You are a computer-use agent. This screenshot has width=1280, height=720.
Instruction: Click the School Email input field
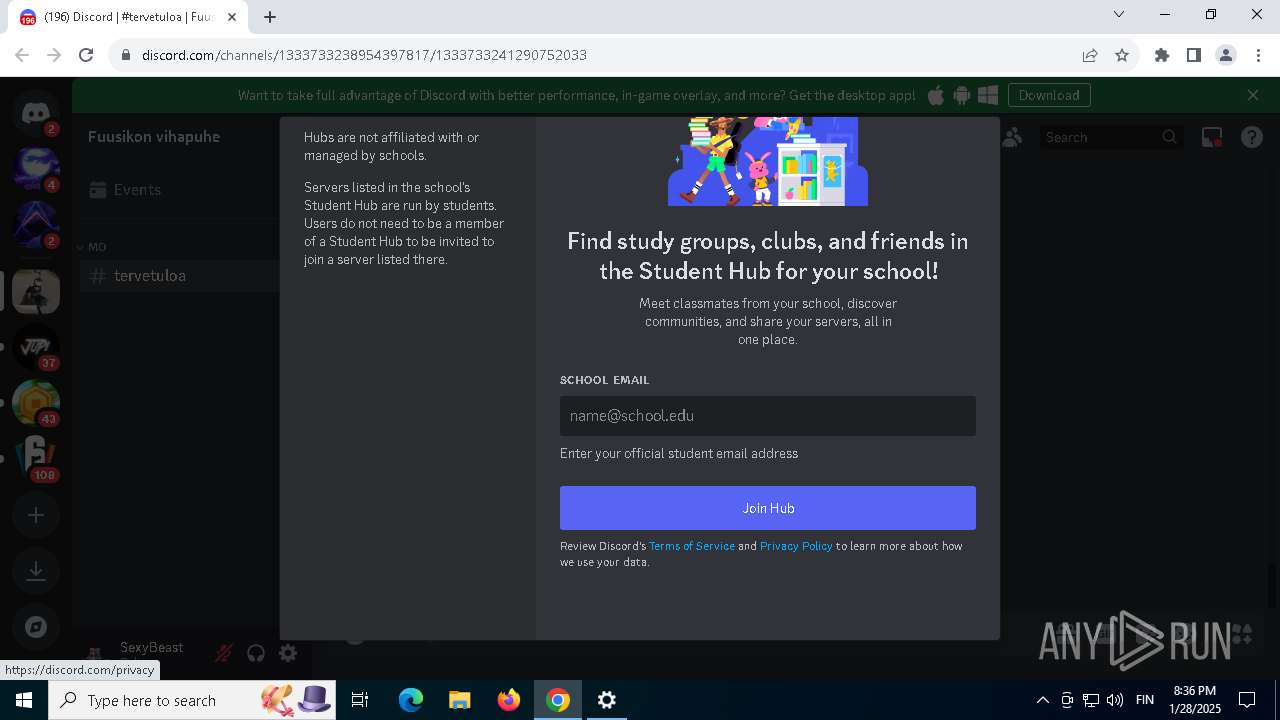pos(768,416)
